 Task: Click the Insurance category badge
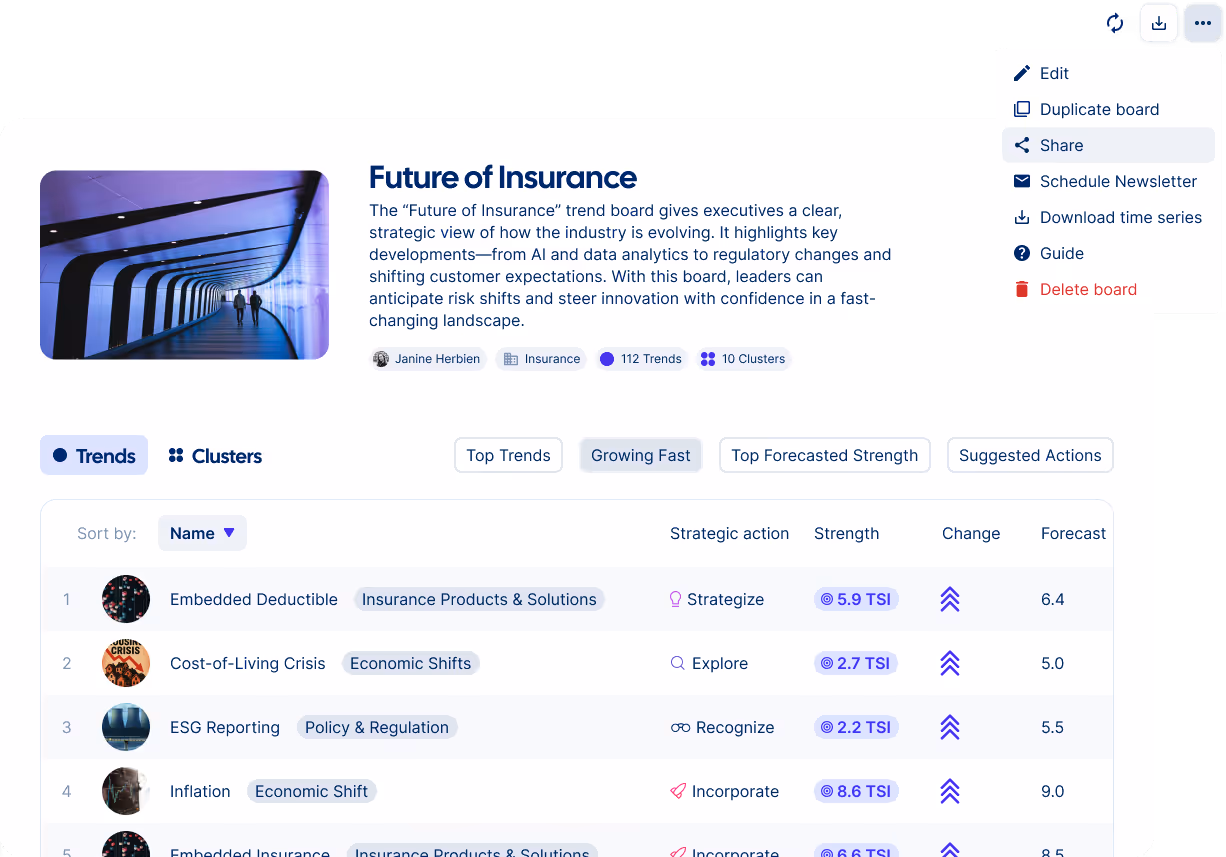coord(541,359)
